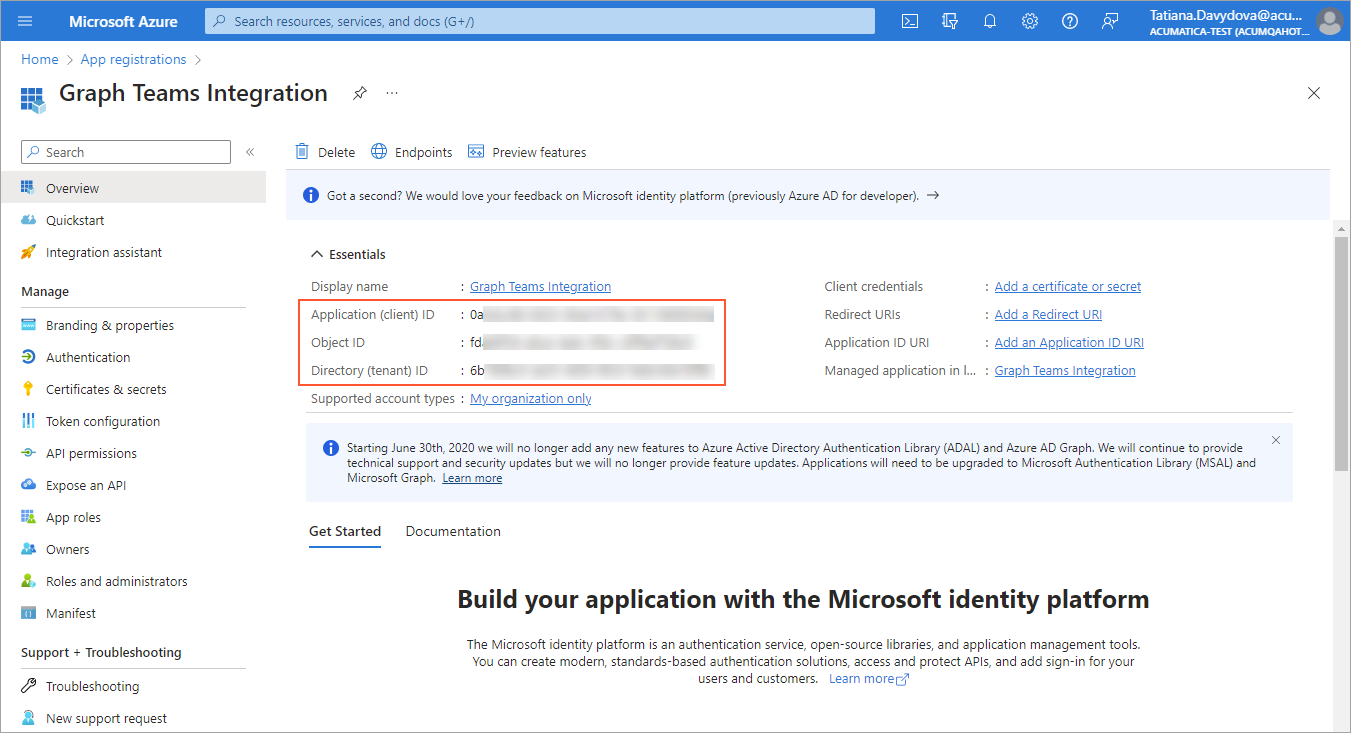Click the Delete button
This screenshot has height=733, width=1351.
[x=325, y=152]
